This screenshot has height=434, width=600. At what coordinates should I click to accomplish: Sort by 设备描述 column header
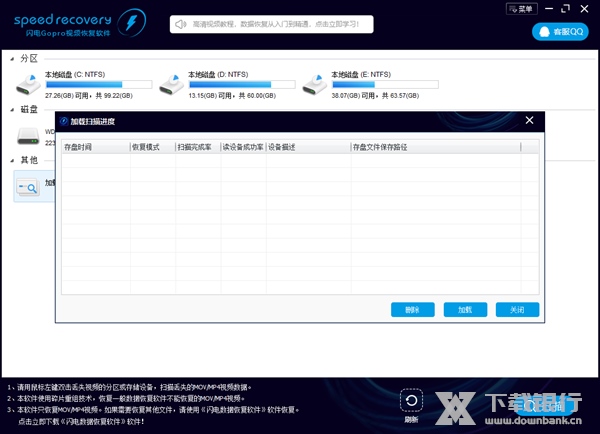tap(308, 147)
